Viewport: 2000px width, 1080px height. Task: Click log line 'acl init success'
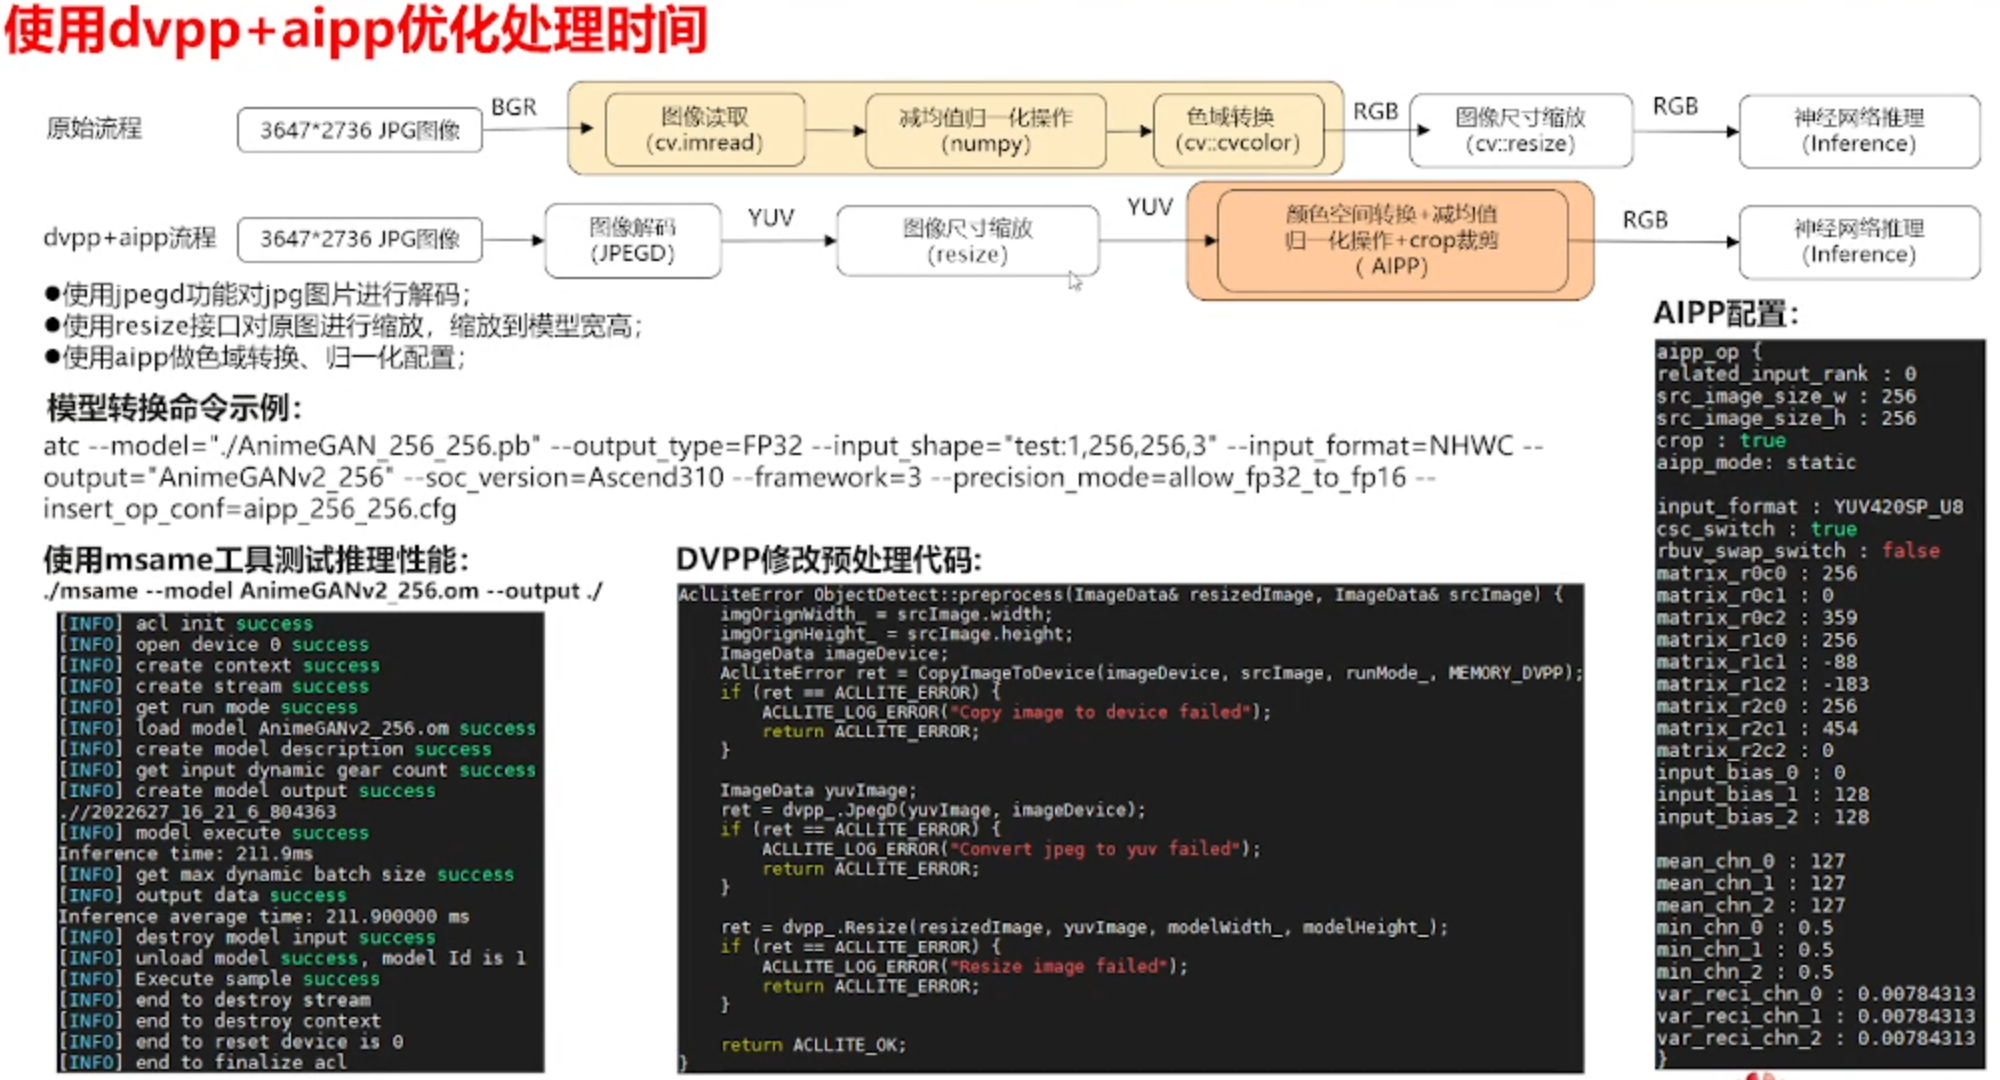(186, 623)
